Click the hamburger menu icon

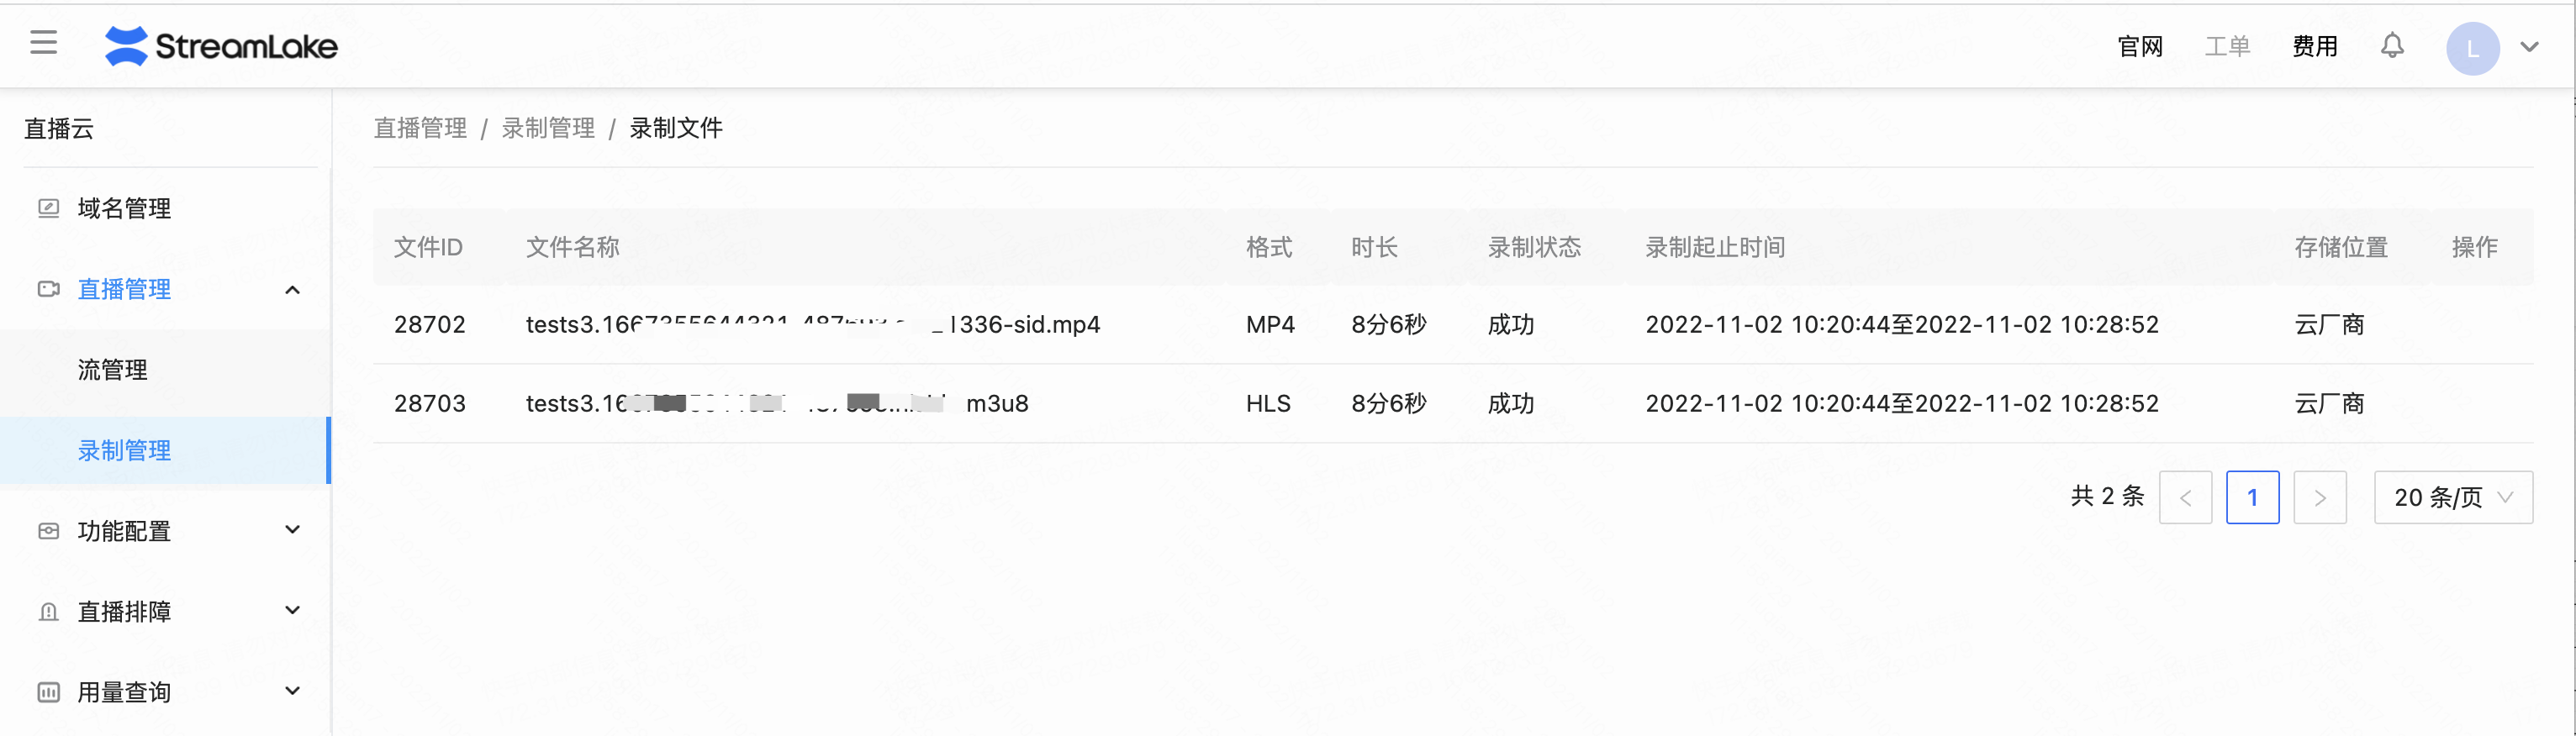click(x=43, y=43)
